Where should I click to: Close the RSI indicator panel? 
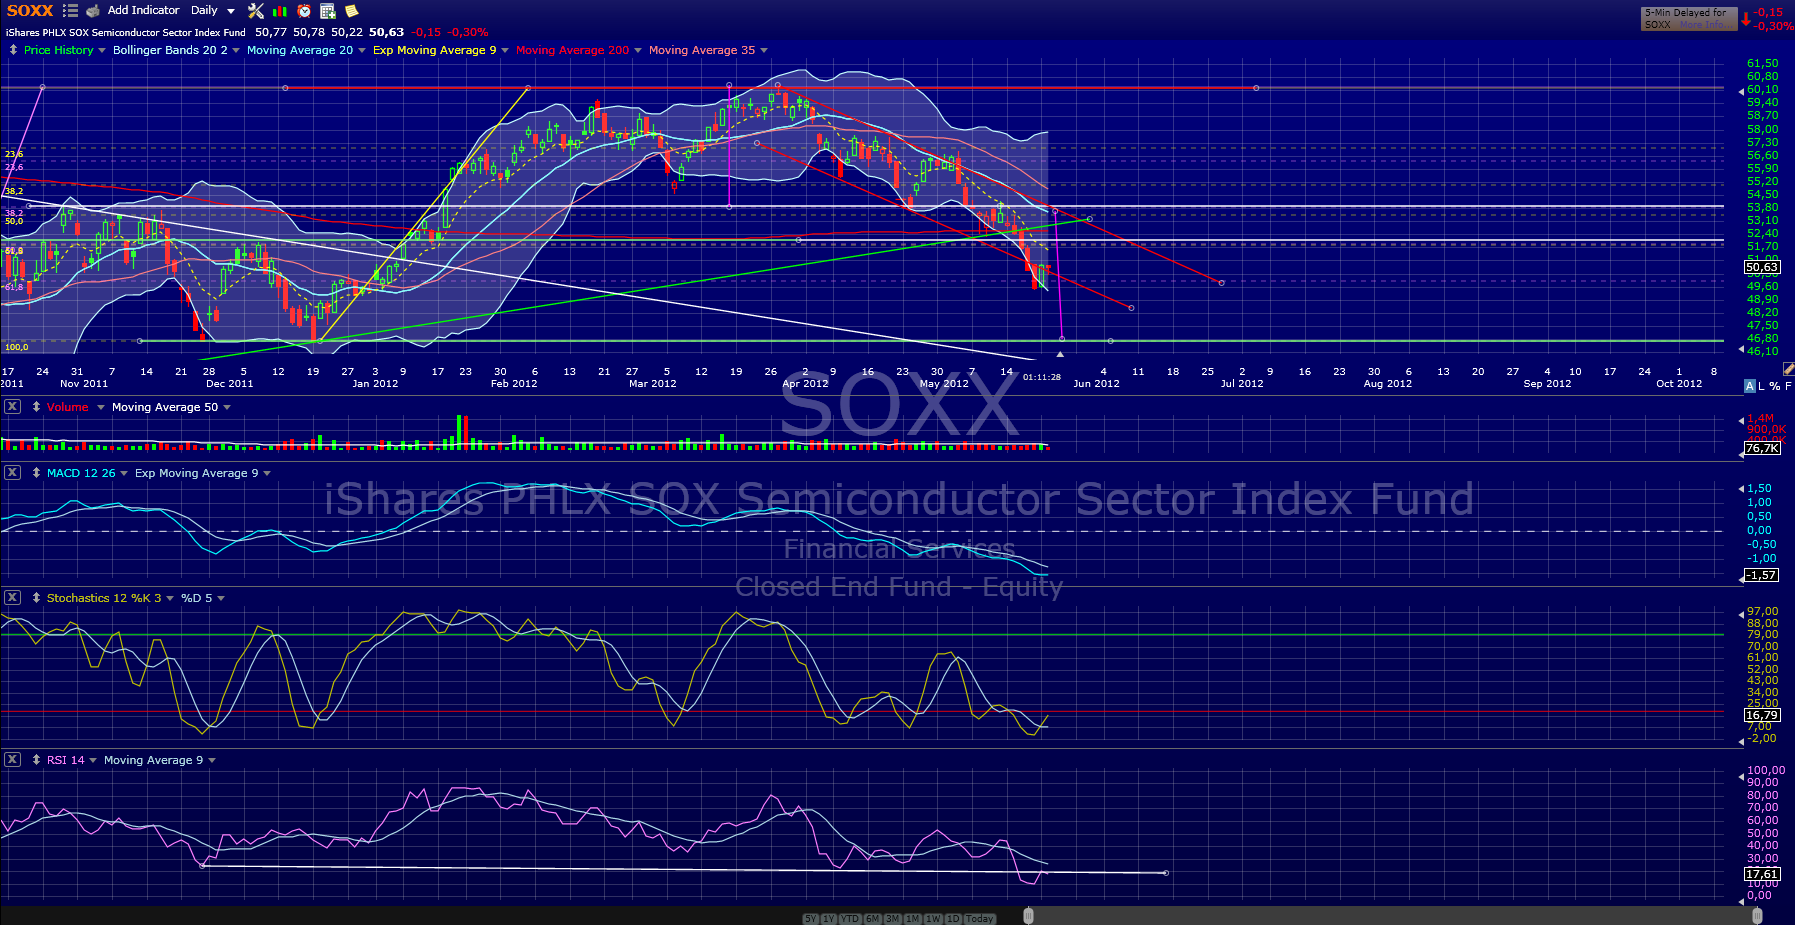pos(12,760)
